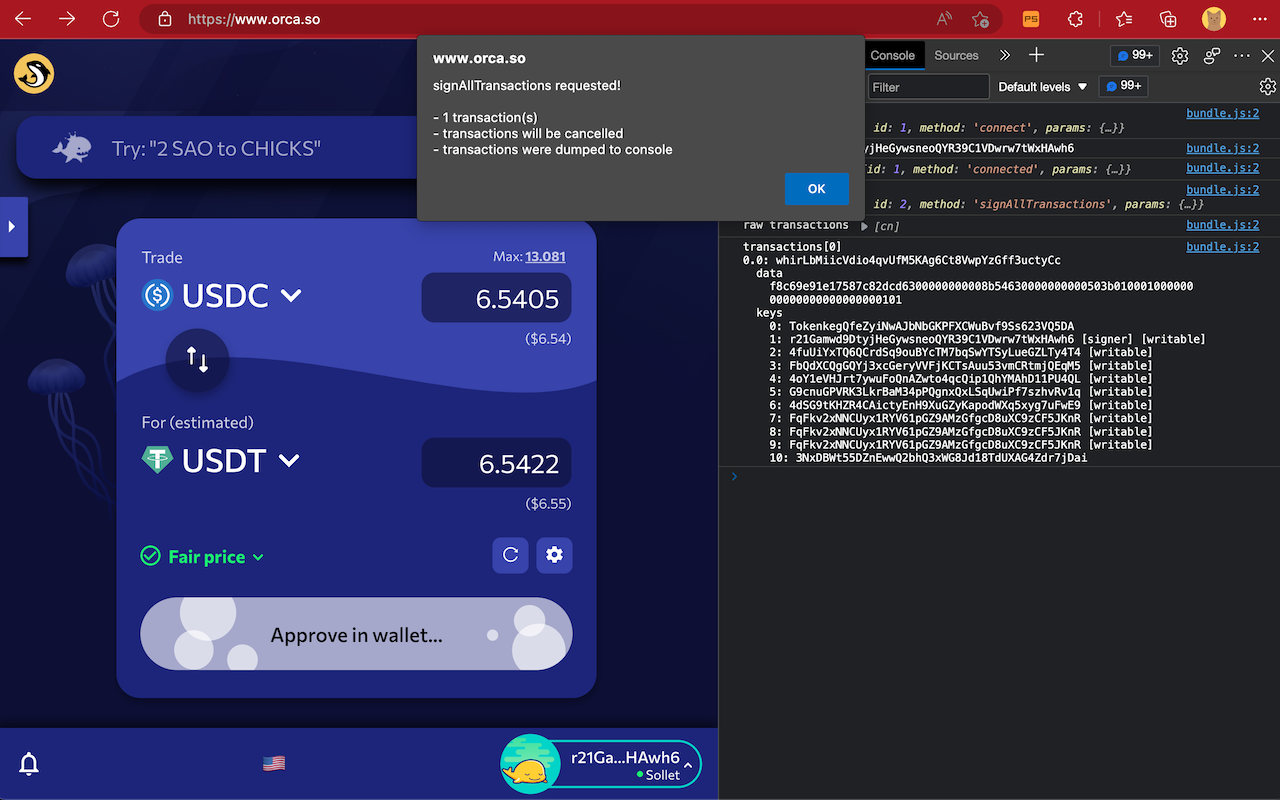Click the quote refresh icon
1280x800 pixels.
(510, 555)
